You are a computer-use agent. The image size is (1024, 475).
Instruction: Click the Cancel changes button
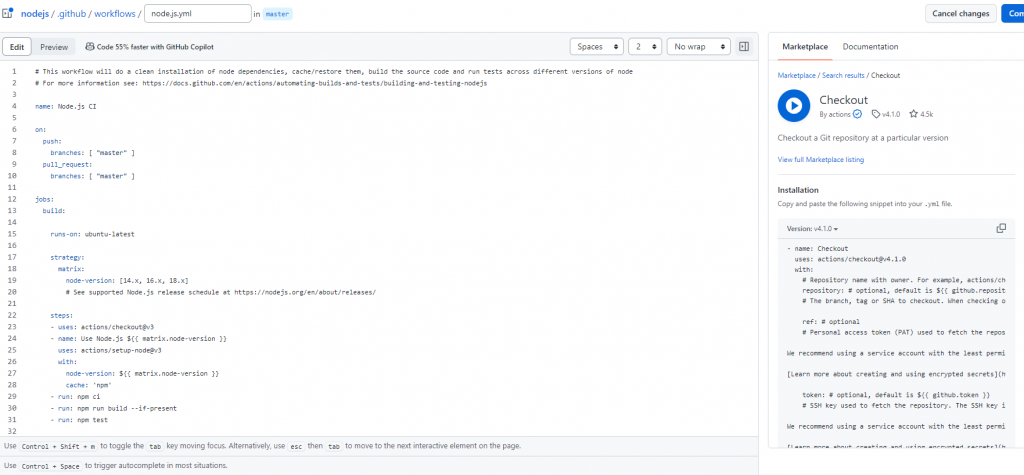(961, 13)
